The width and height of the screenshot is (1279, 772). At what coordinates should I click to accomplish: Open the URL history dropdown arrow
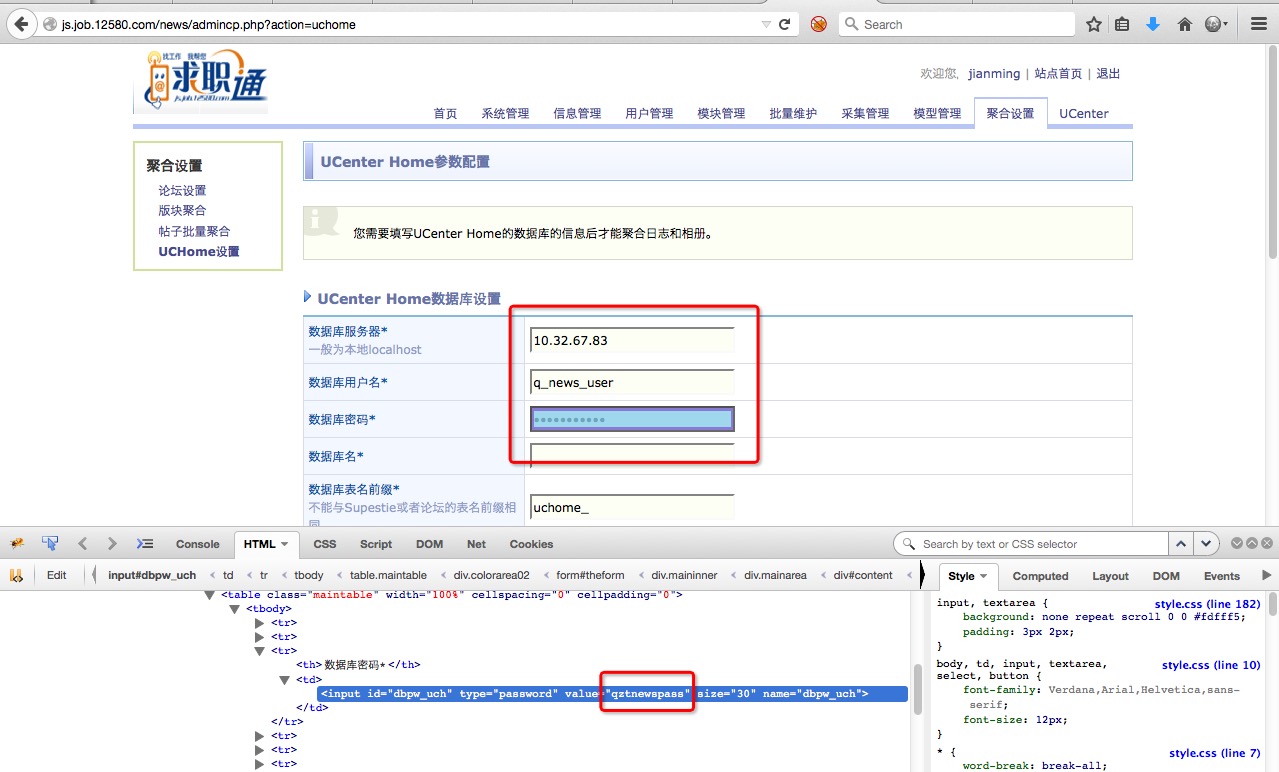coord(766,24)
